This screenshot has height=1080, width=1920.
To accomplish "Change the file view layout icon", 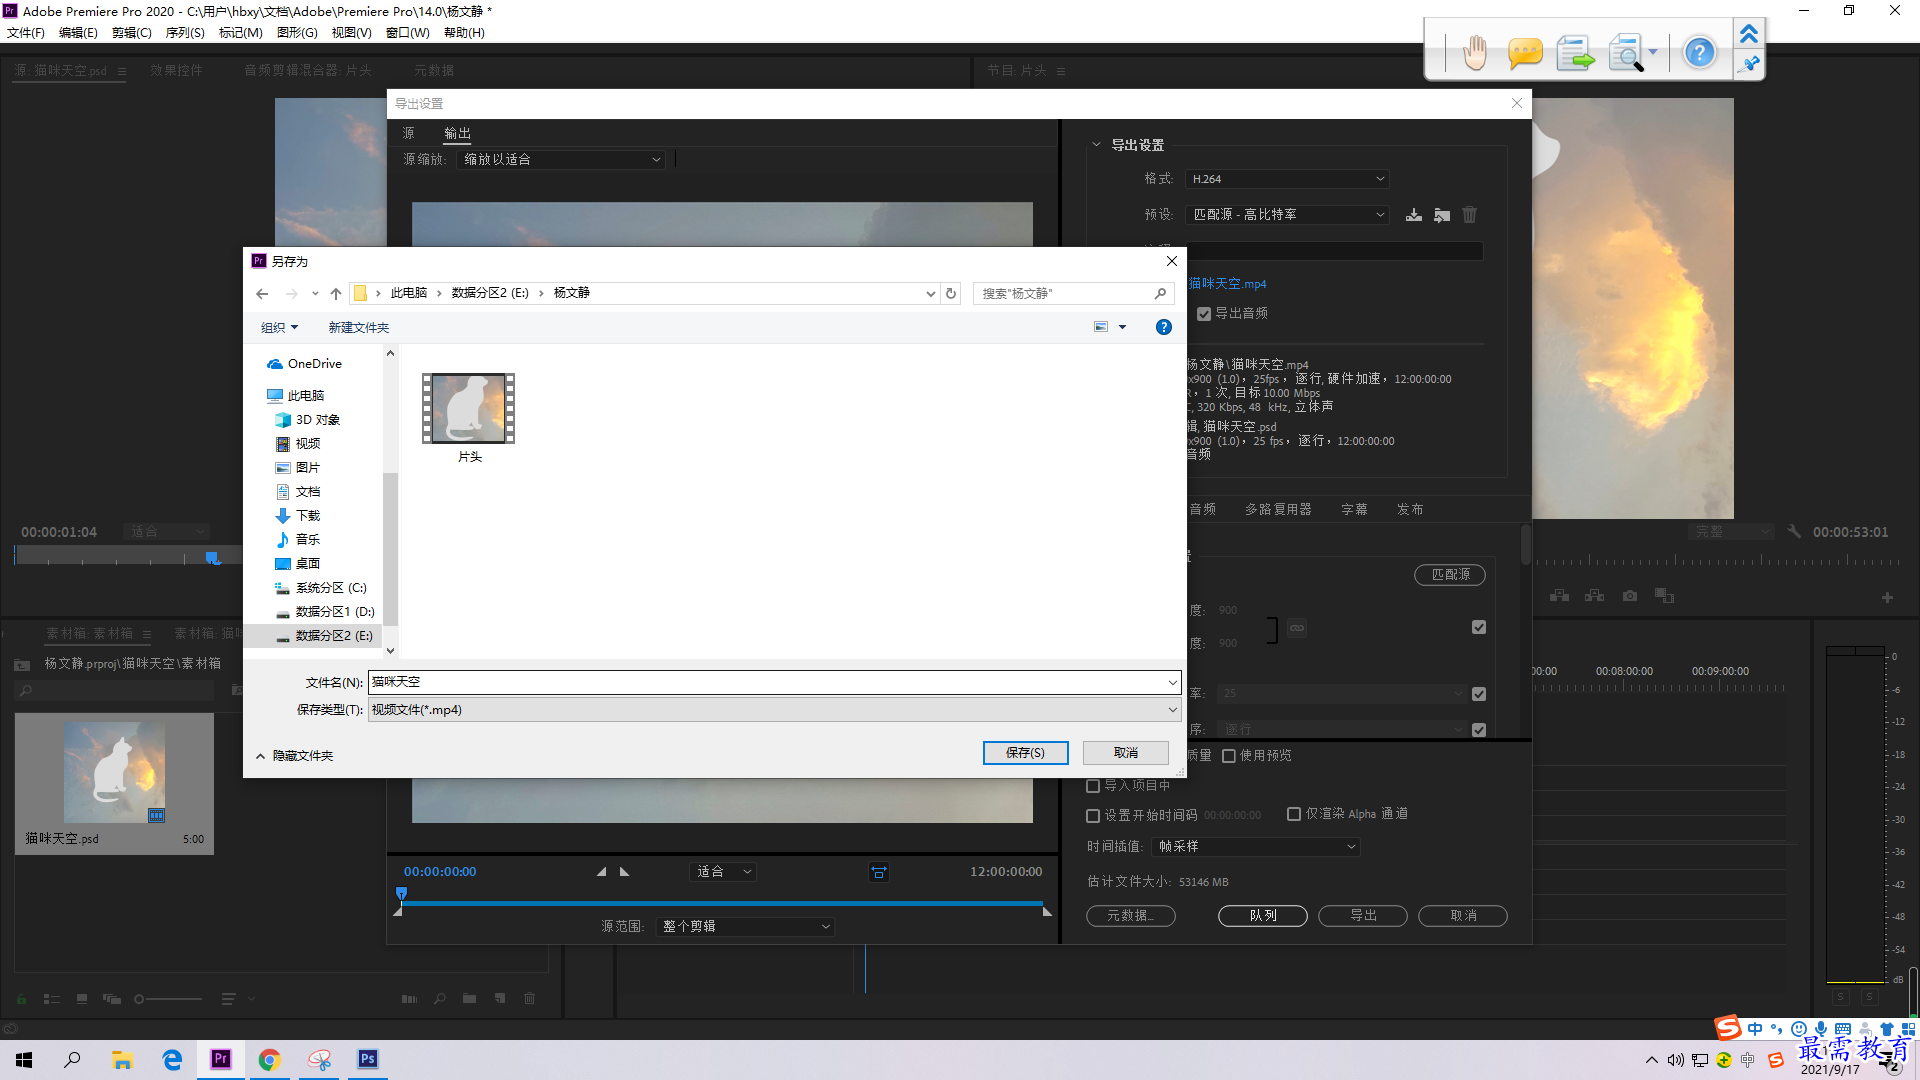I will (1101, 327).
